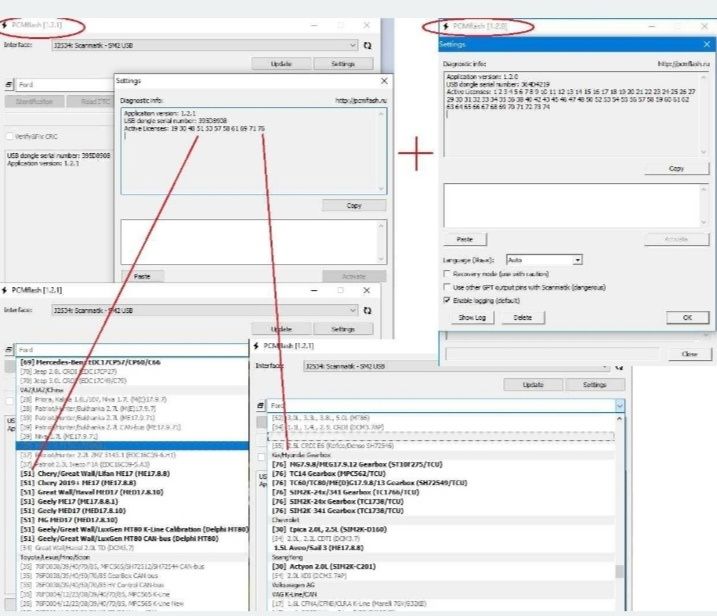Screen dimensions: 717x616
Task: Click the Diagnostic info box listing licenses 1 through 74
Action: click(576, 114)
